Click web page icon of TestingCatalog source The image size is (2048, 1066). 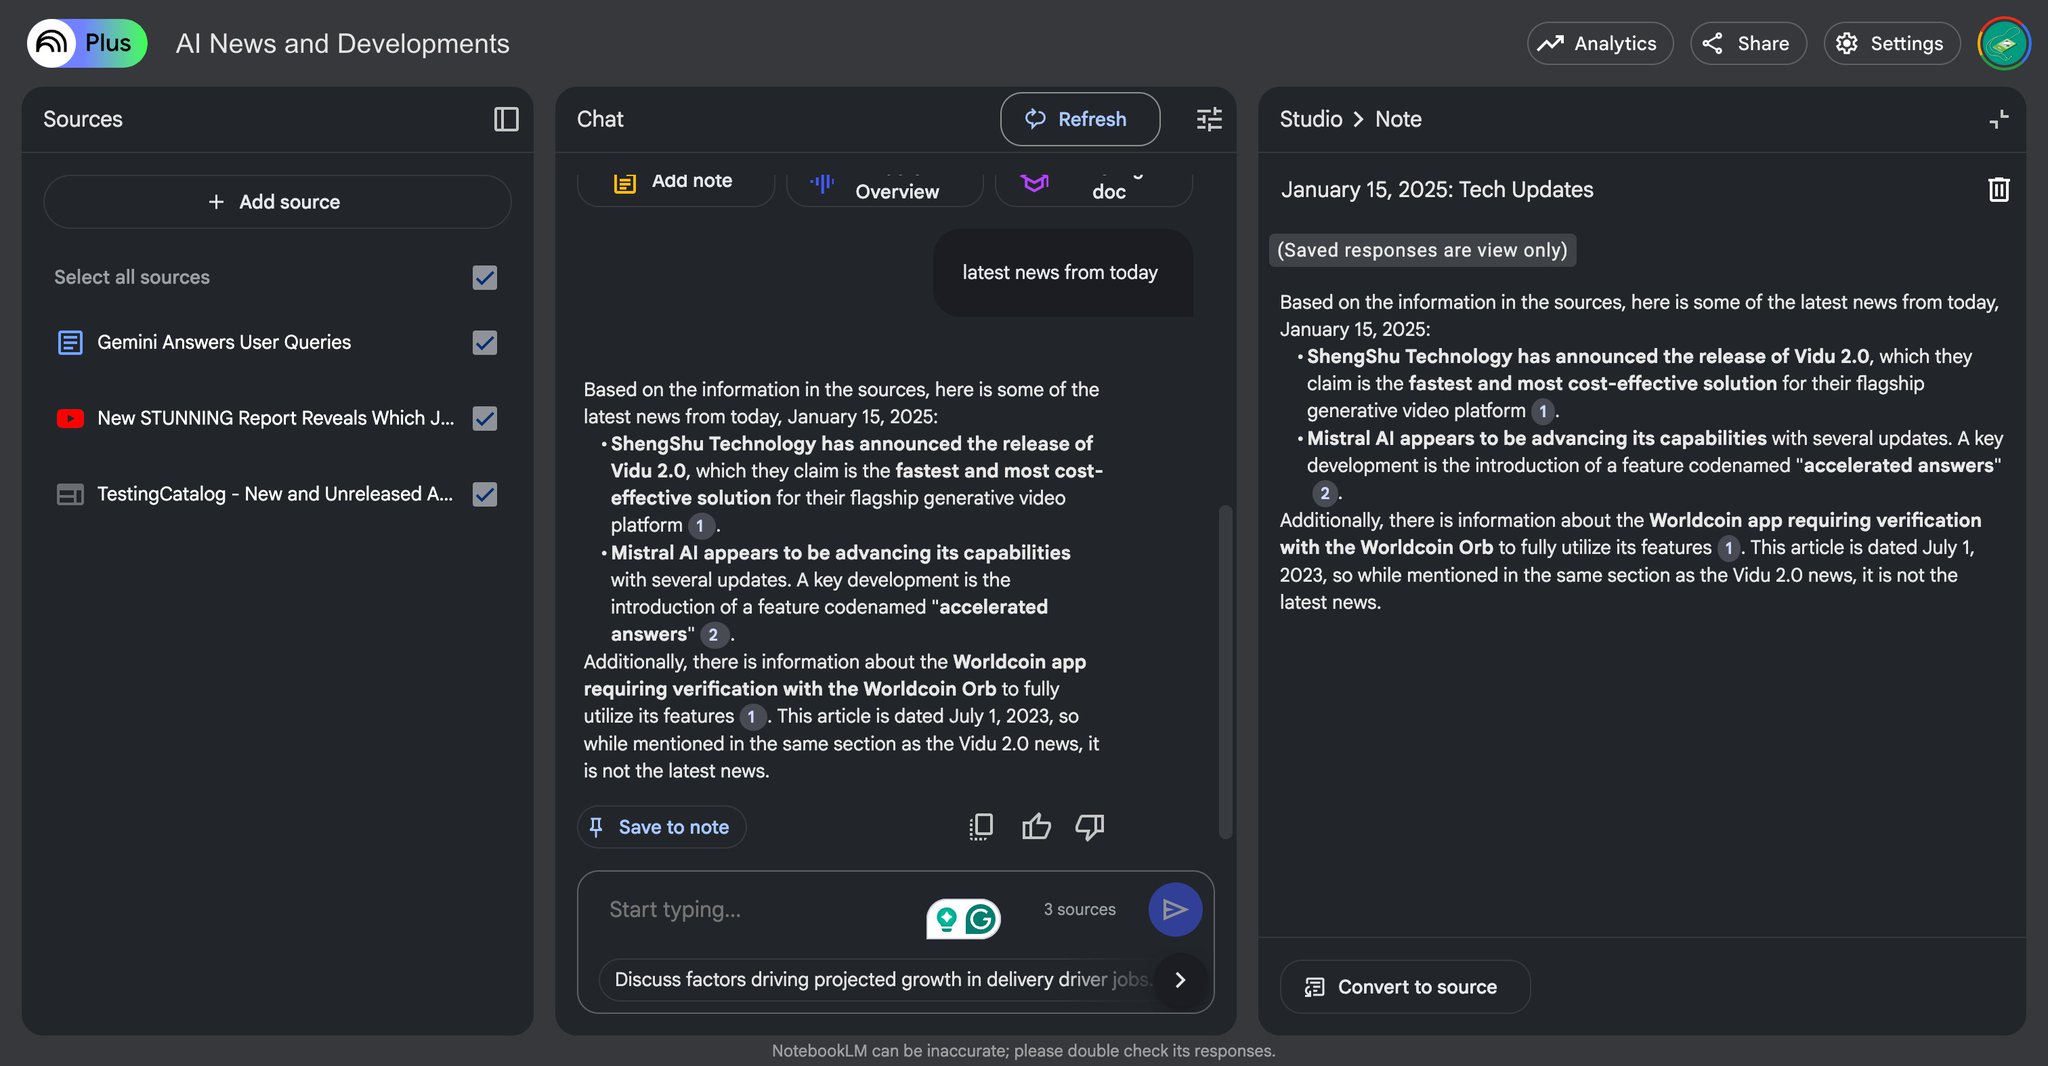pyautogui.click(x=70, y=494)
